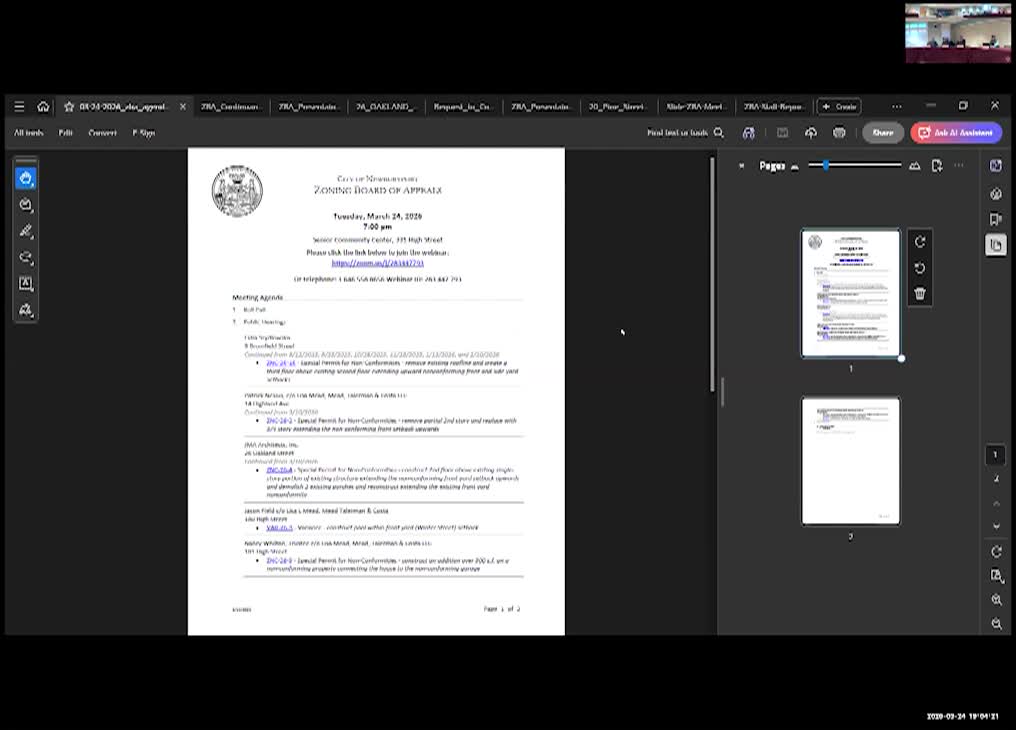Switch to the ZA_OAKLAND document tab
Image resolution: width=1016 pixels, height=730 pixels.
(386, 106)
